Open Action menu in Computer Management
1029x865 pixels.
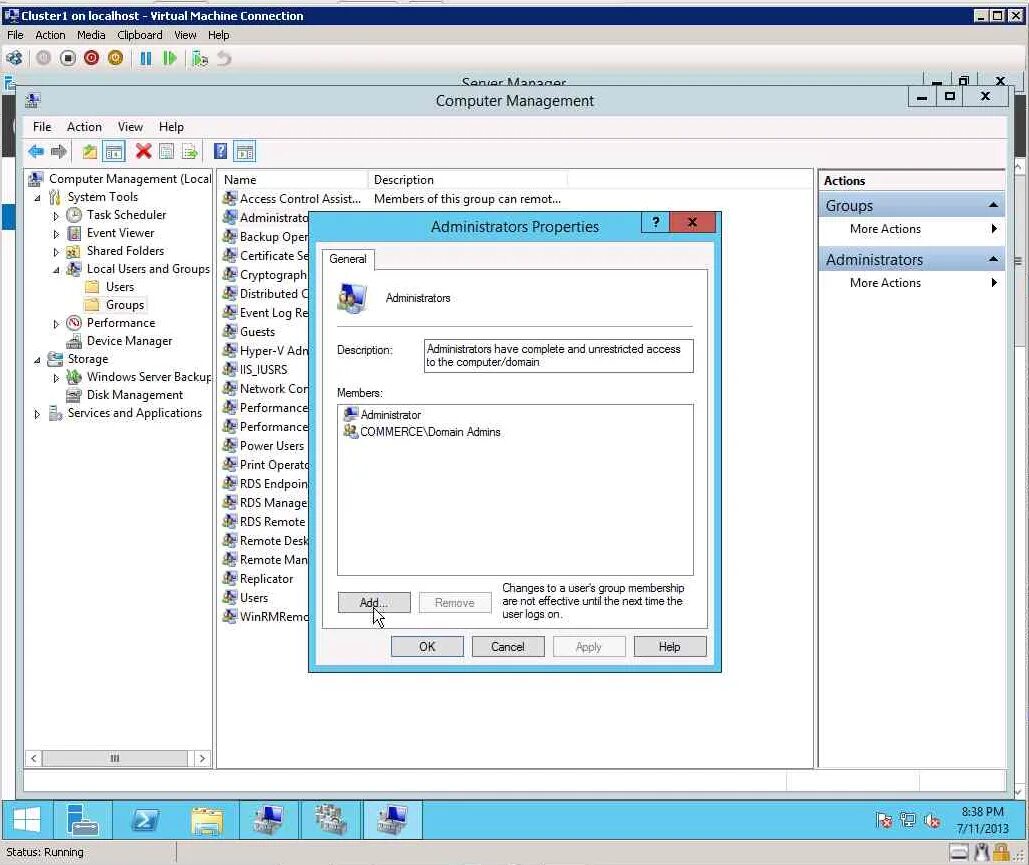[84, 127]
